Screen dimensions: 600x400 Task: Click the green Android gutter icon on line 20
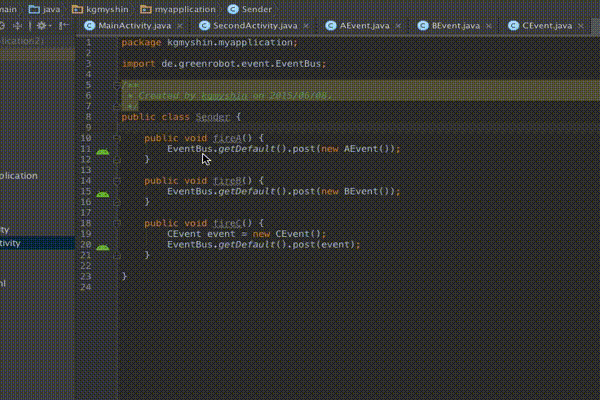(103, 245)
